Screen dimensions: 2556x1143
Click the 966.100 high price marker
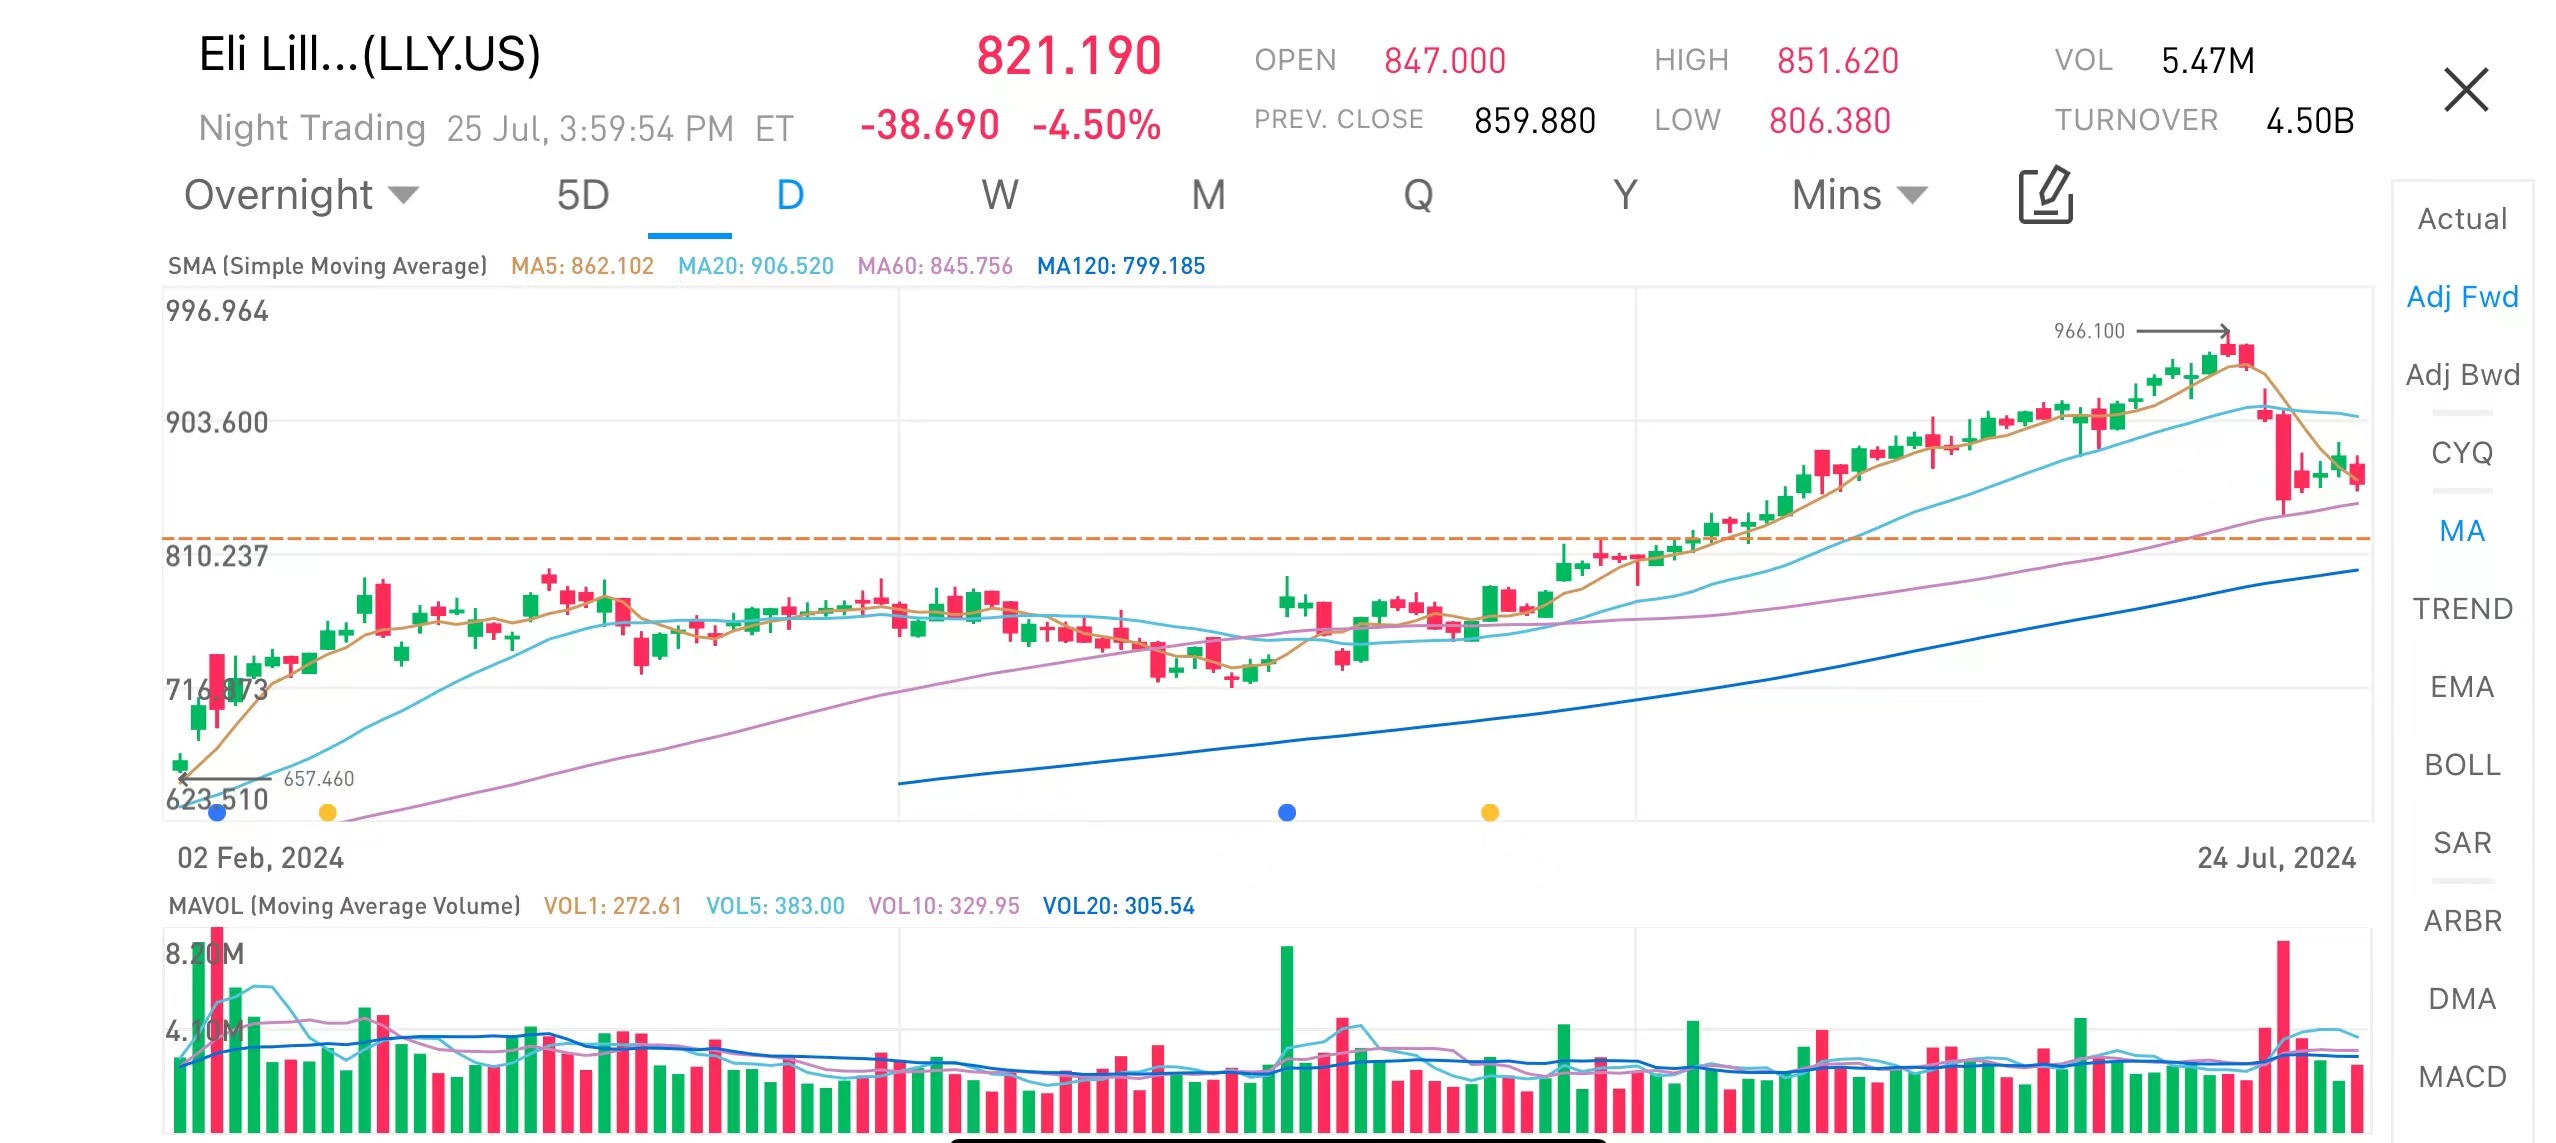(2089, 331)
